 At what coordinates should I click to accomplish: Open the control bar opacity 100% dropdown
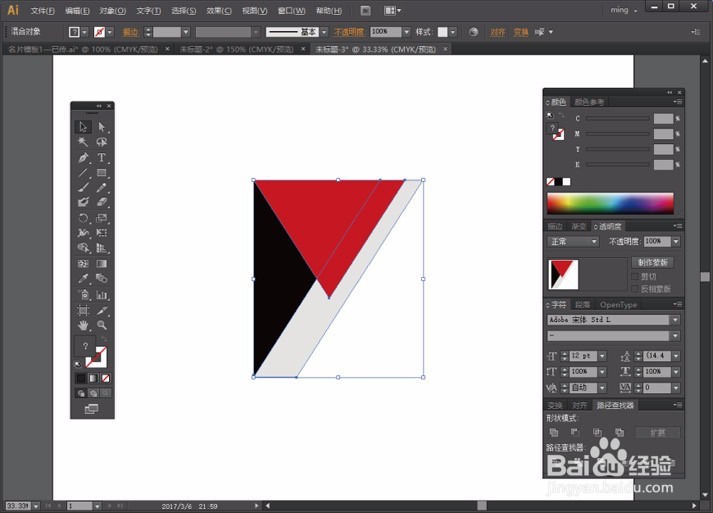click(x=407, y=32)
